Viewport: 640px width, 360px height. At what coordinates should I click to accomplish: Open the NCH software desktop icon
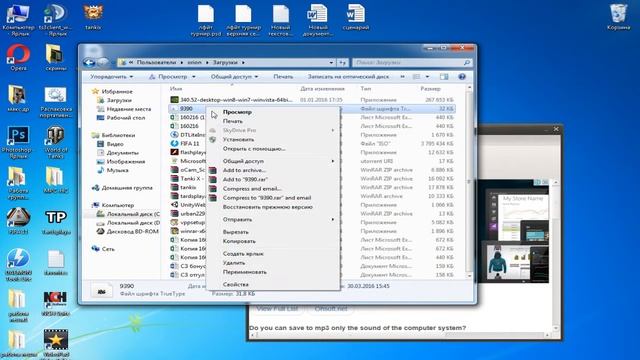coord(56,303)
